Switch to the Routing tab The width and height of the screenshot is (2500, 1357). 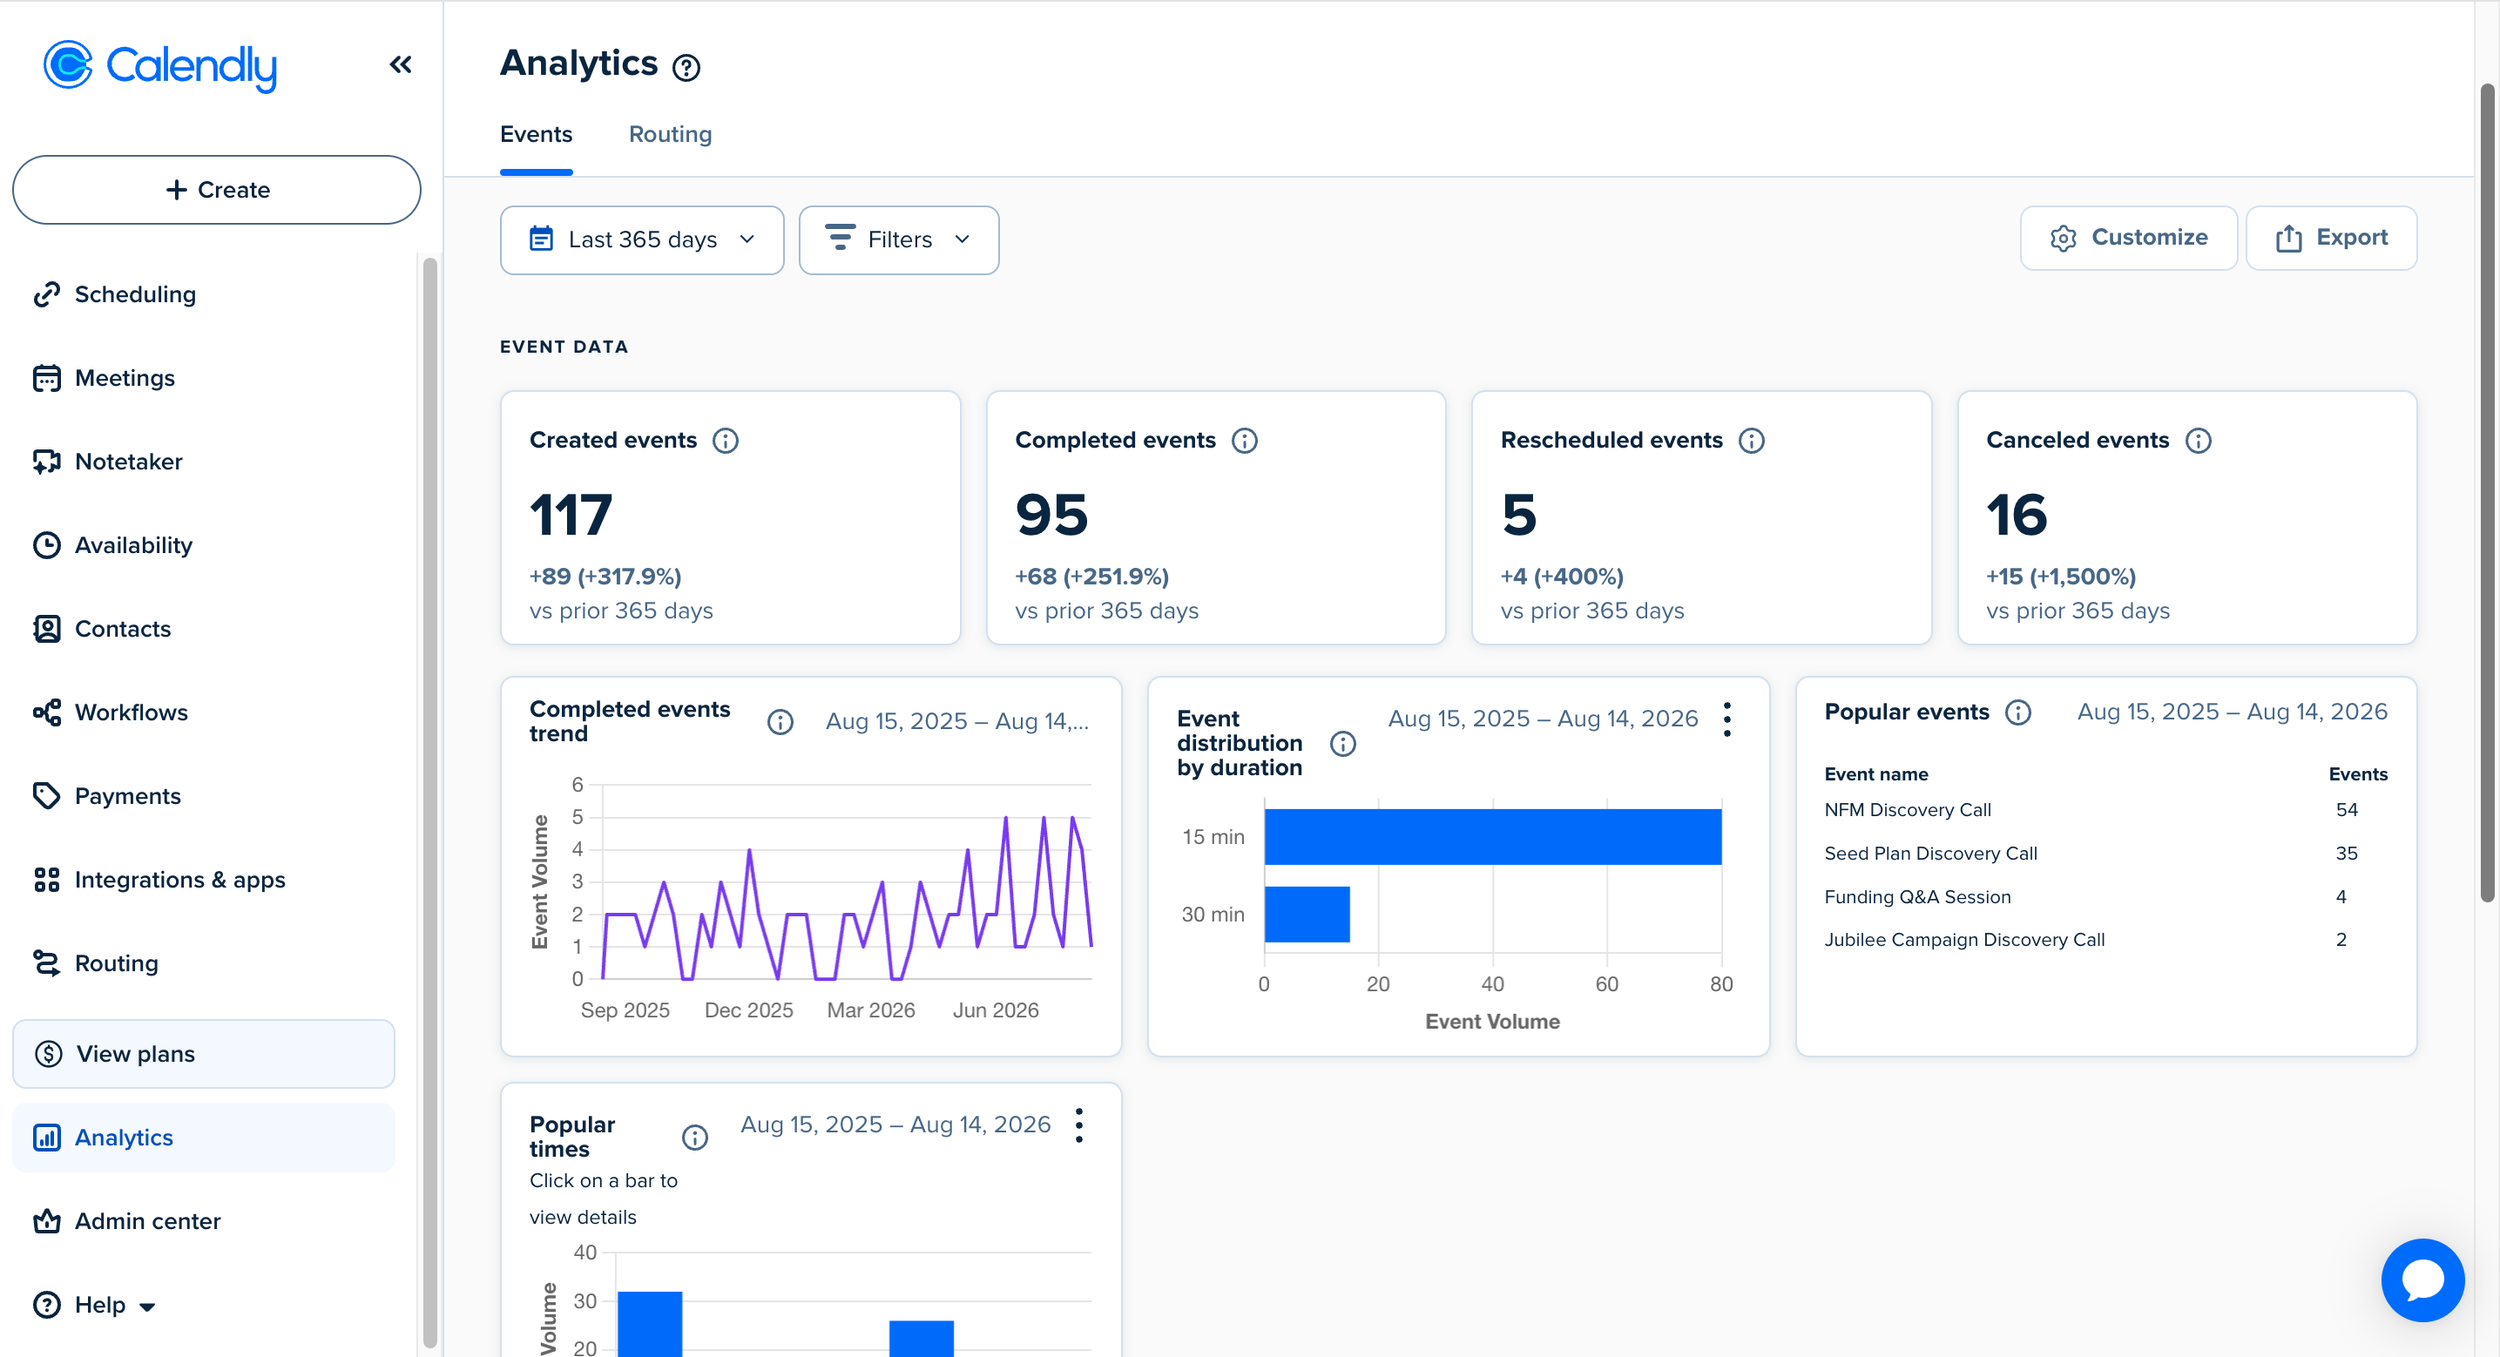click(670, 134)
